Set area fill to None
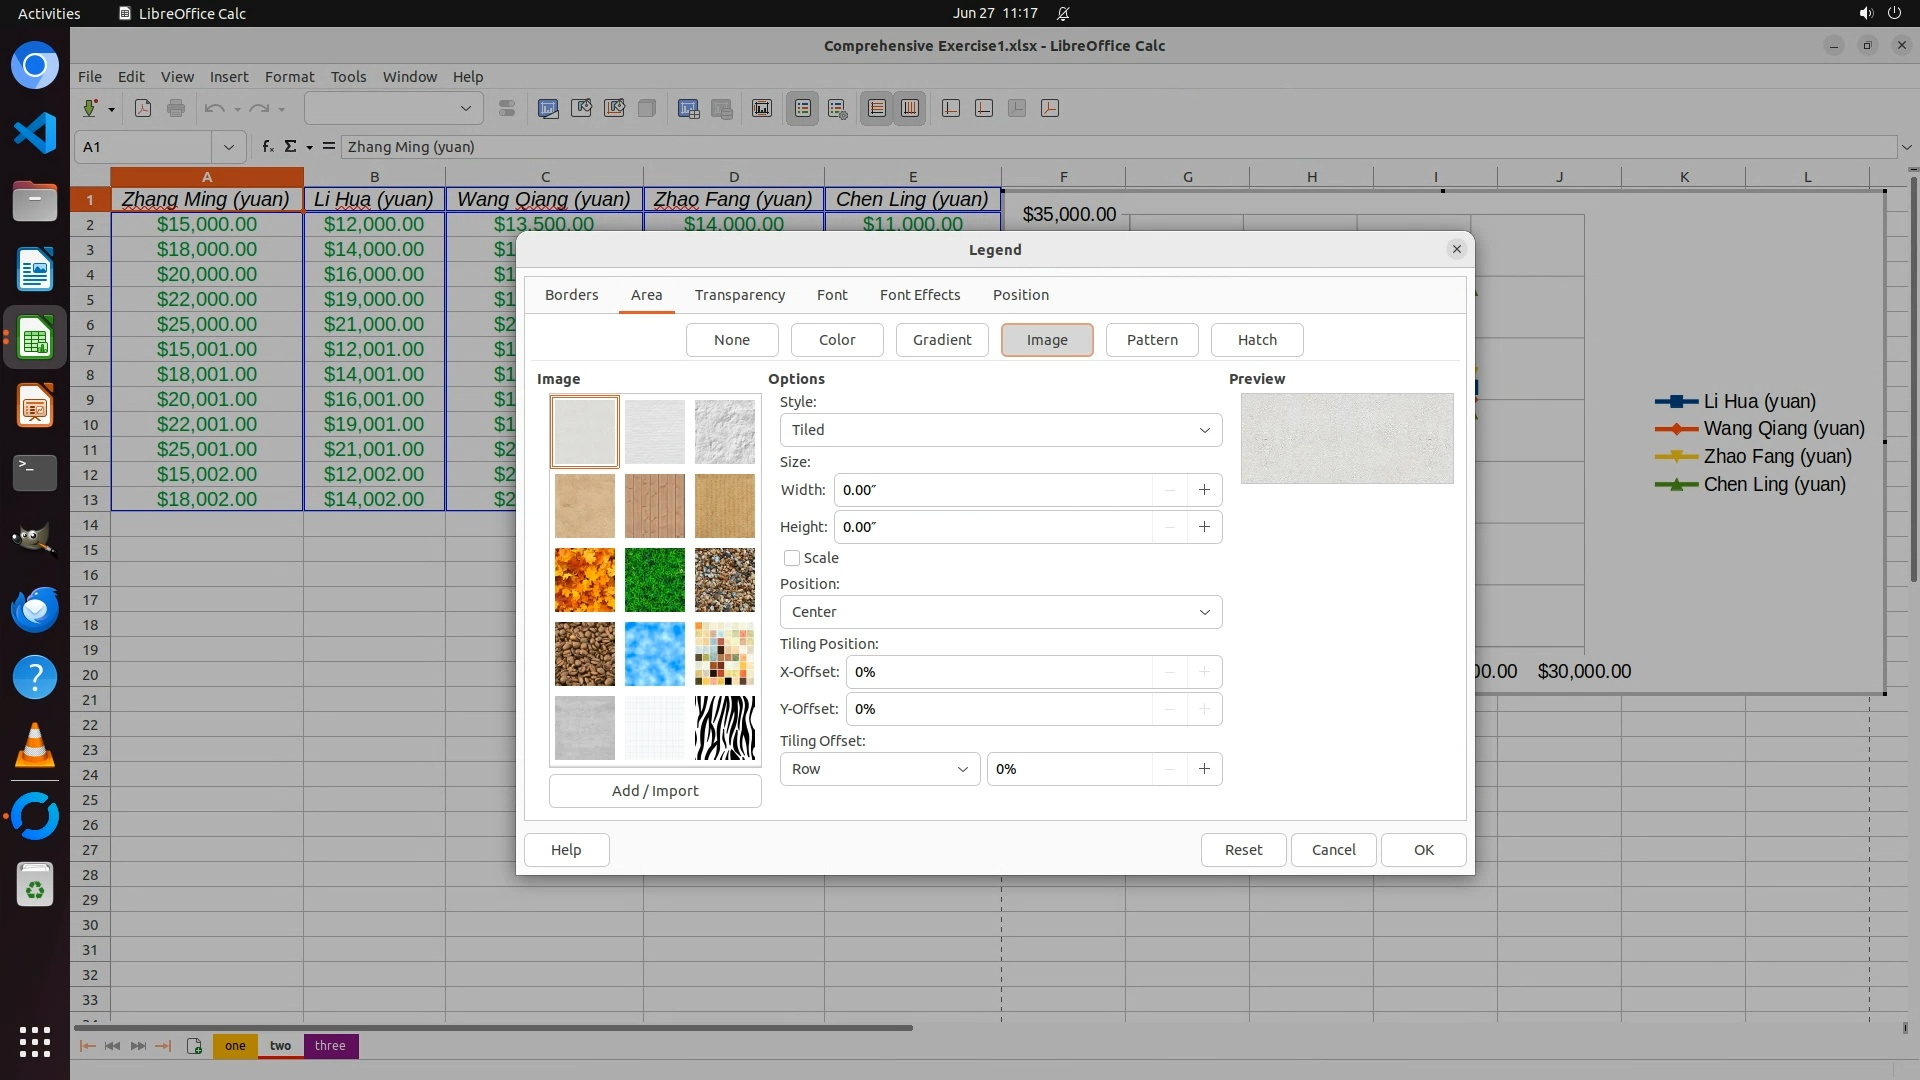This screenshot has height=1080, width=1920. coord(731,340)
